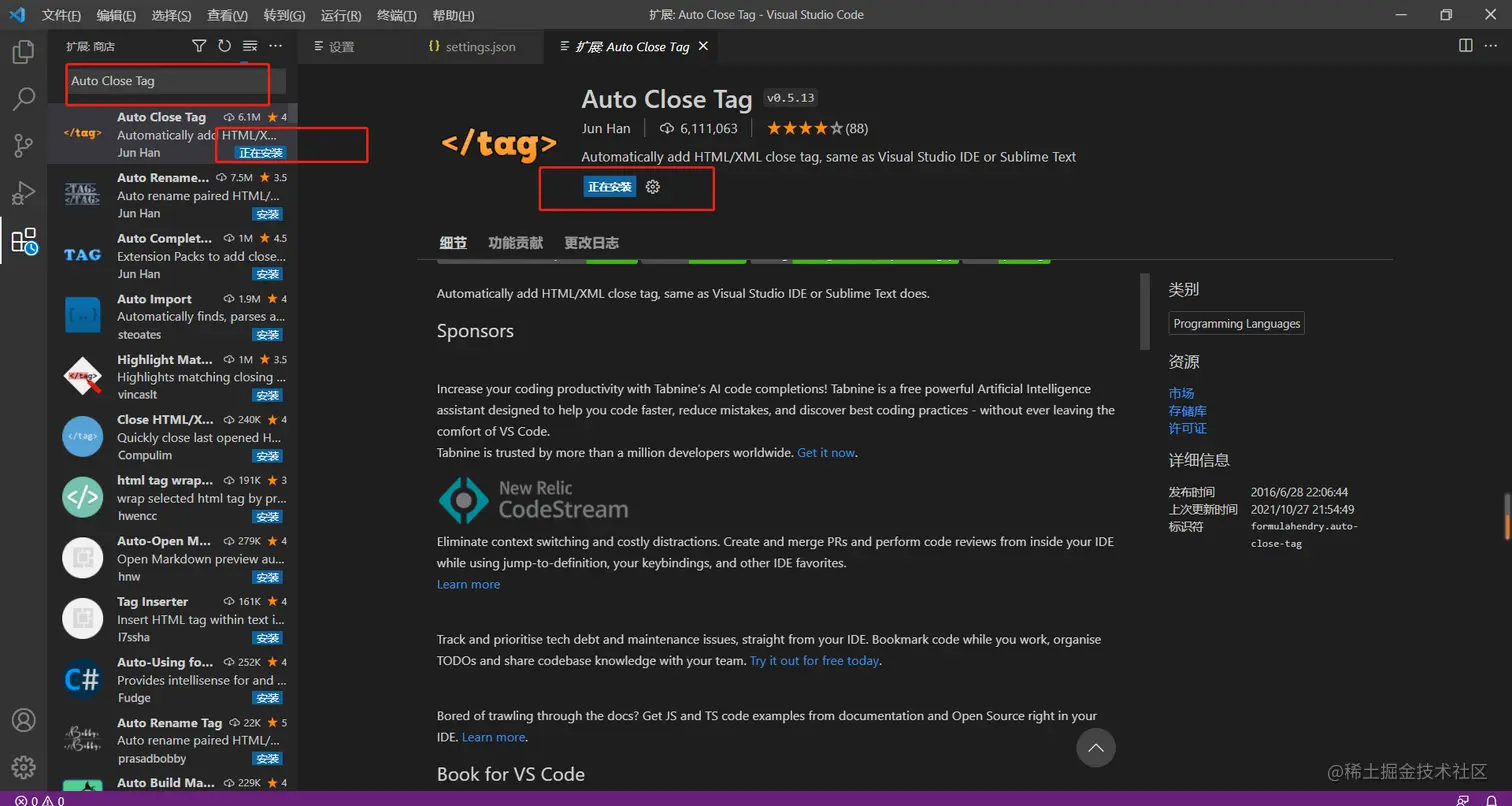Image resolution: width=1512 pixels, height=806 pixels.
Task: Open extensions panel more actions menu
Action: [276, 46]
